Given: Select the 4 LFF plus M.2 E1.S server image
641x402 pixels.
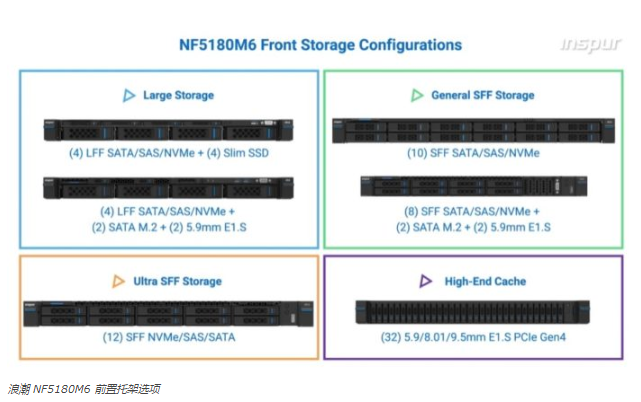Looking at the screenshot, I should pyautogui.click(x=168, y=189).
